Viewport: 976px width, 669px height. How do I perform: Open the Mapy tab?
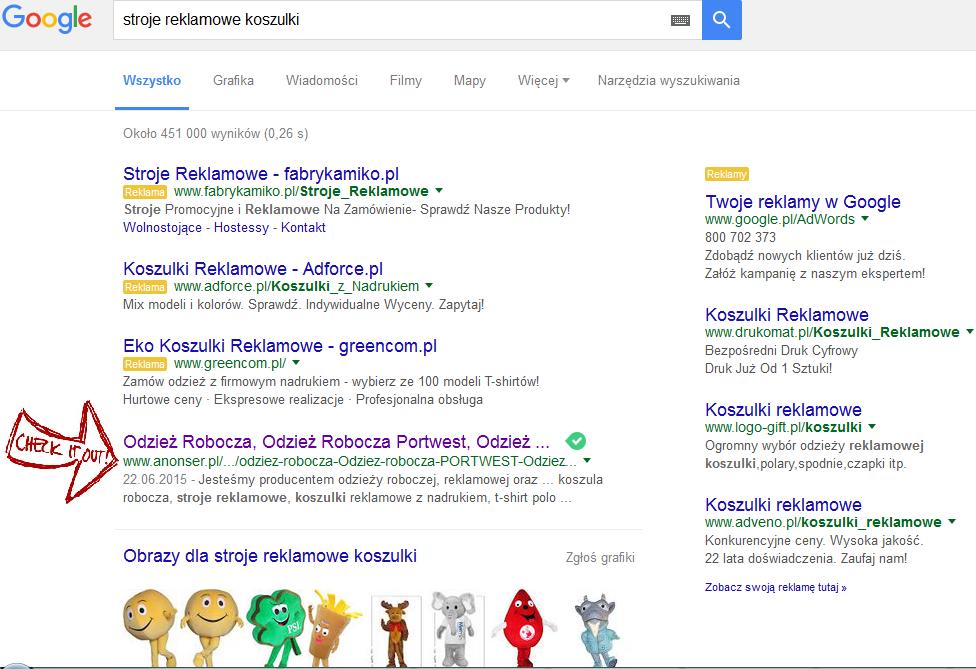[470, 80]
